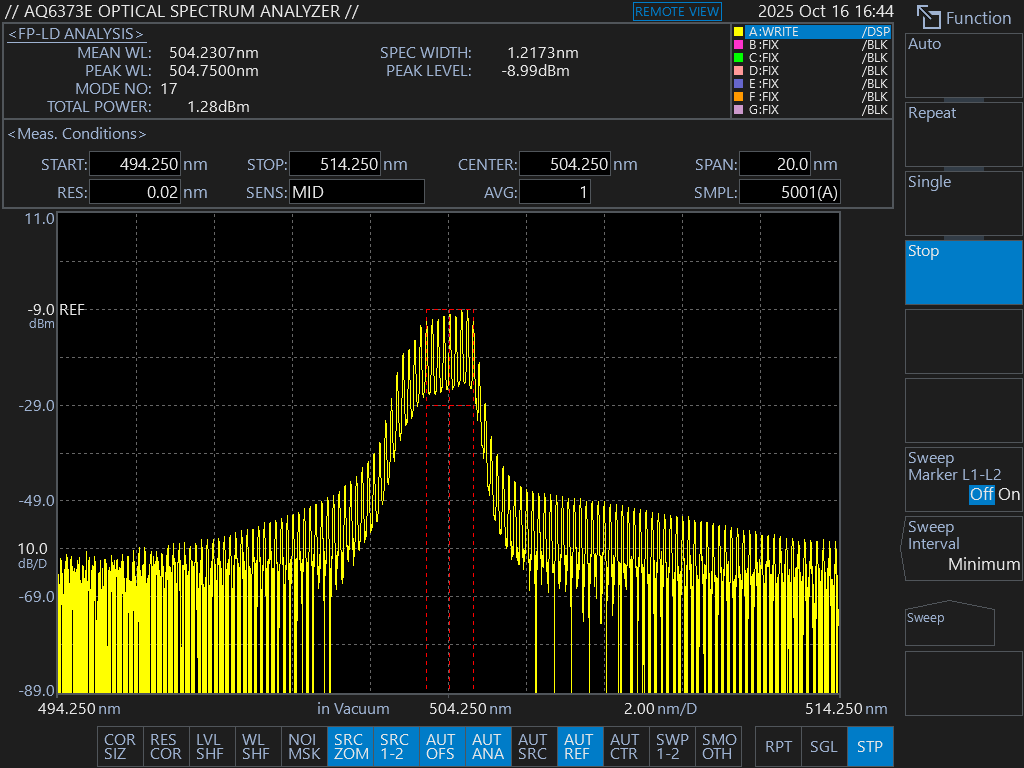Screen dimensions: 1024x768
Task: Click the CENTER wavelength input field
Action: click(565, 165)
